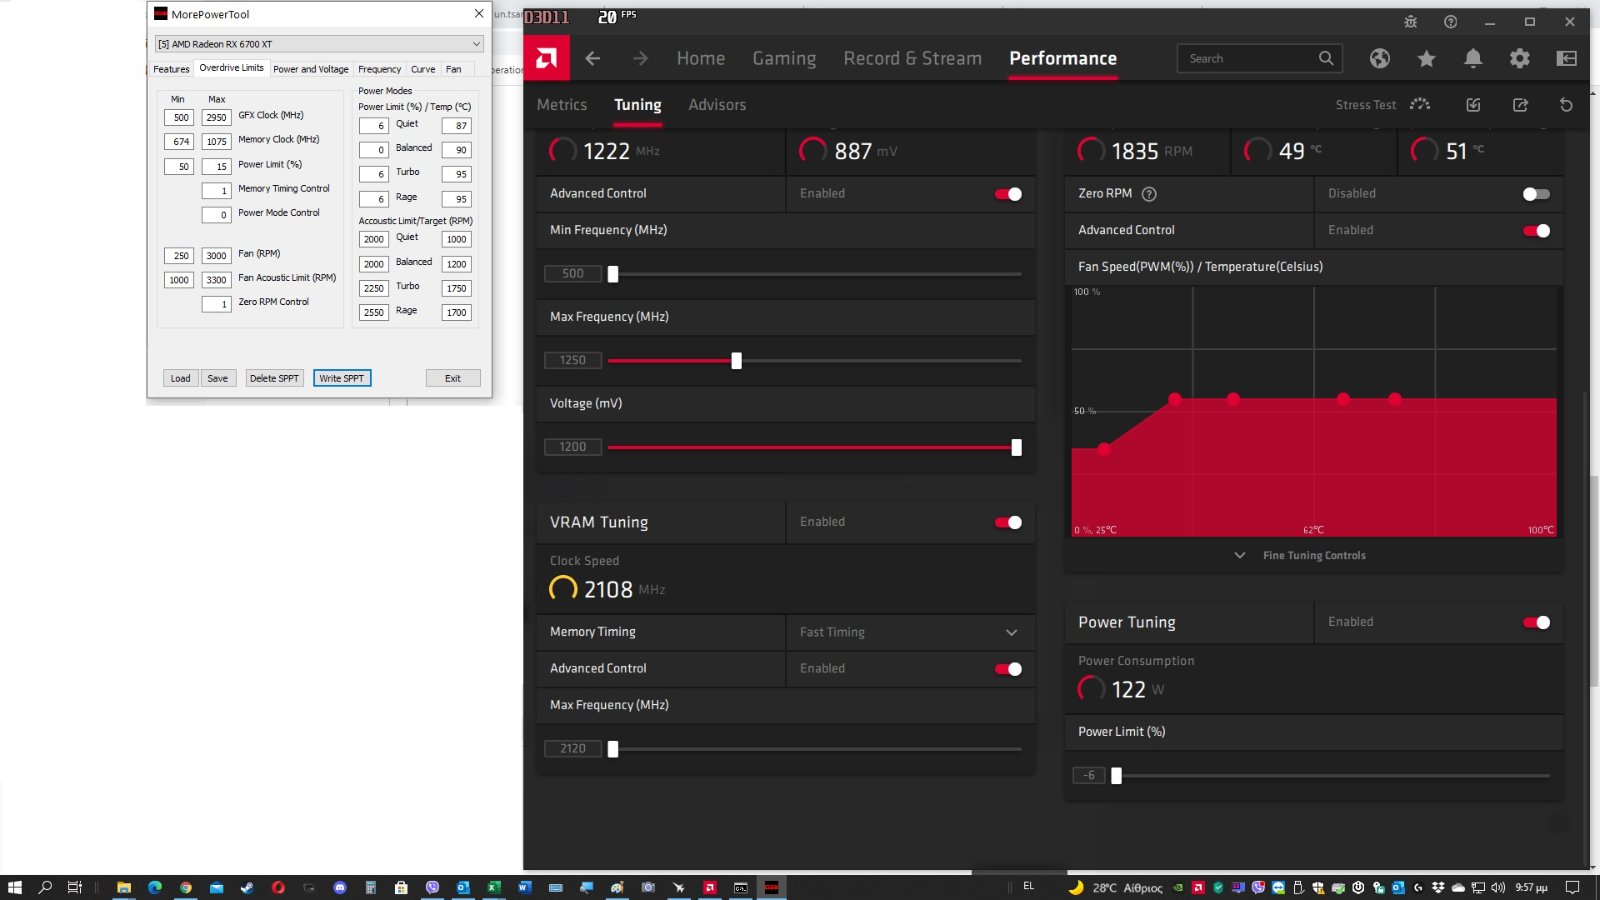1600x900 pixels.
Task: Click Delete SPPT button
Action: pos(274,378)
